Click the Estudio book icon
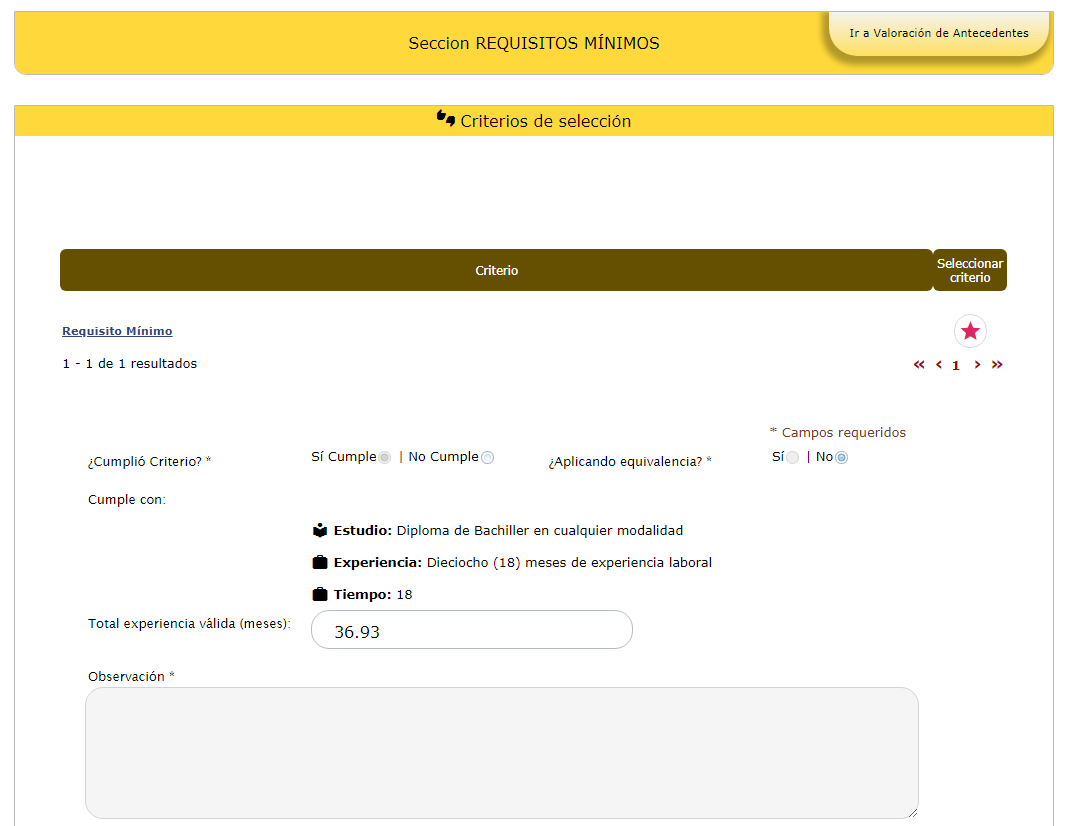Image resolution: width=1069 pixels, height=826 pixels. [x=320, y=531]
